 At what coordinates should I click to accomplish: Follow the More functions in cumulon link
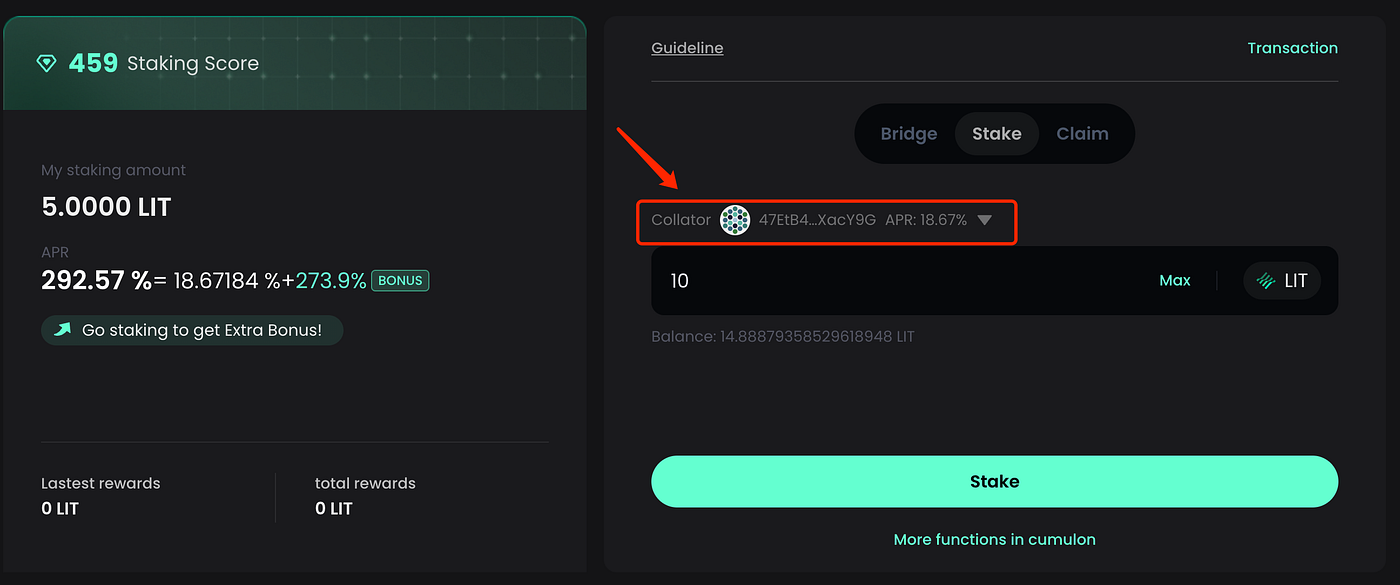994,539
